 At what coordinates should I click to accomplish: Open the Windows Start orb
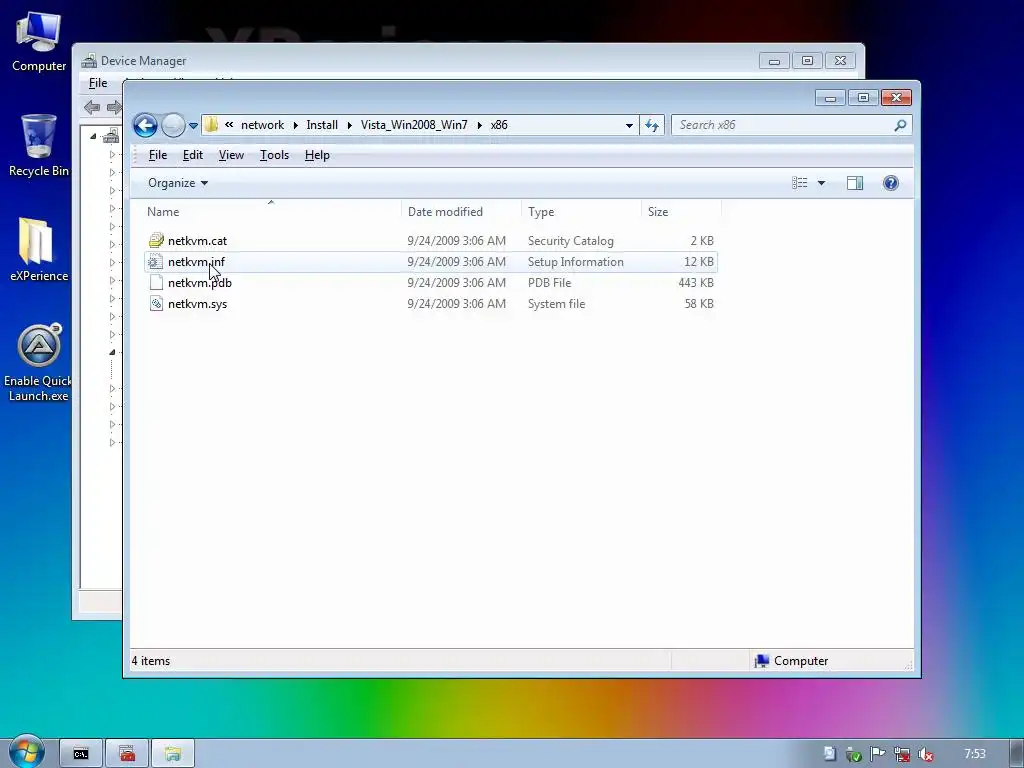[x=27, y=751]
